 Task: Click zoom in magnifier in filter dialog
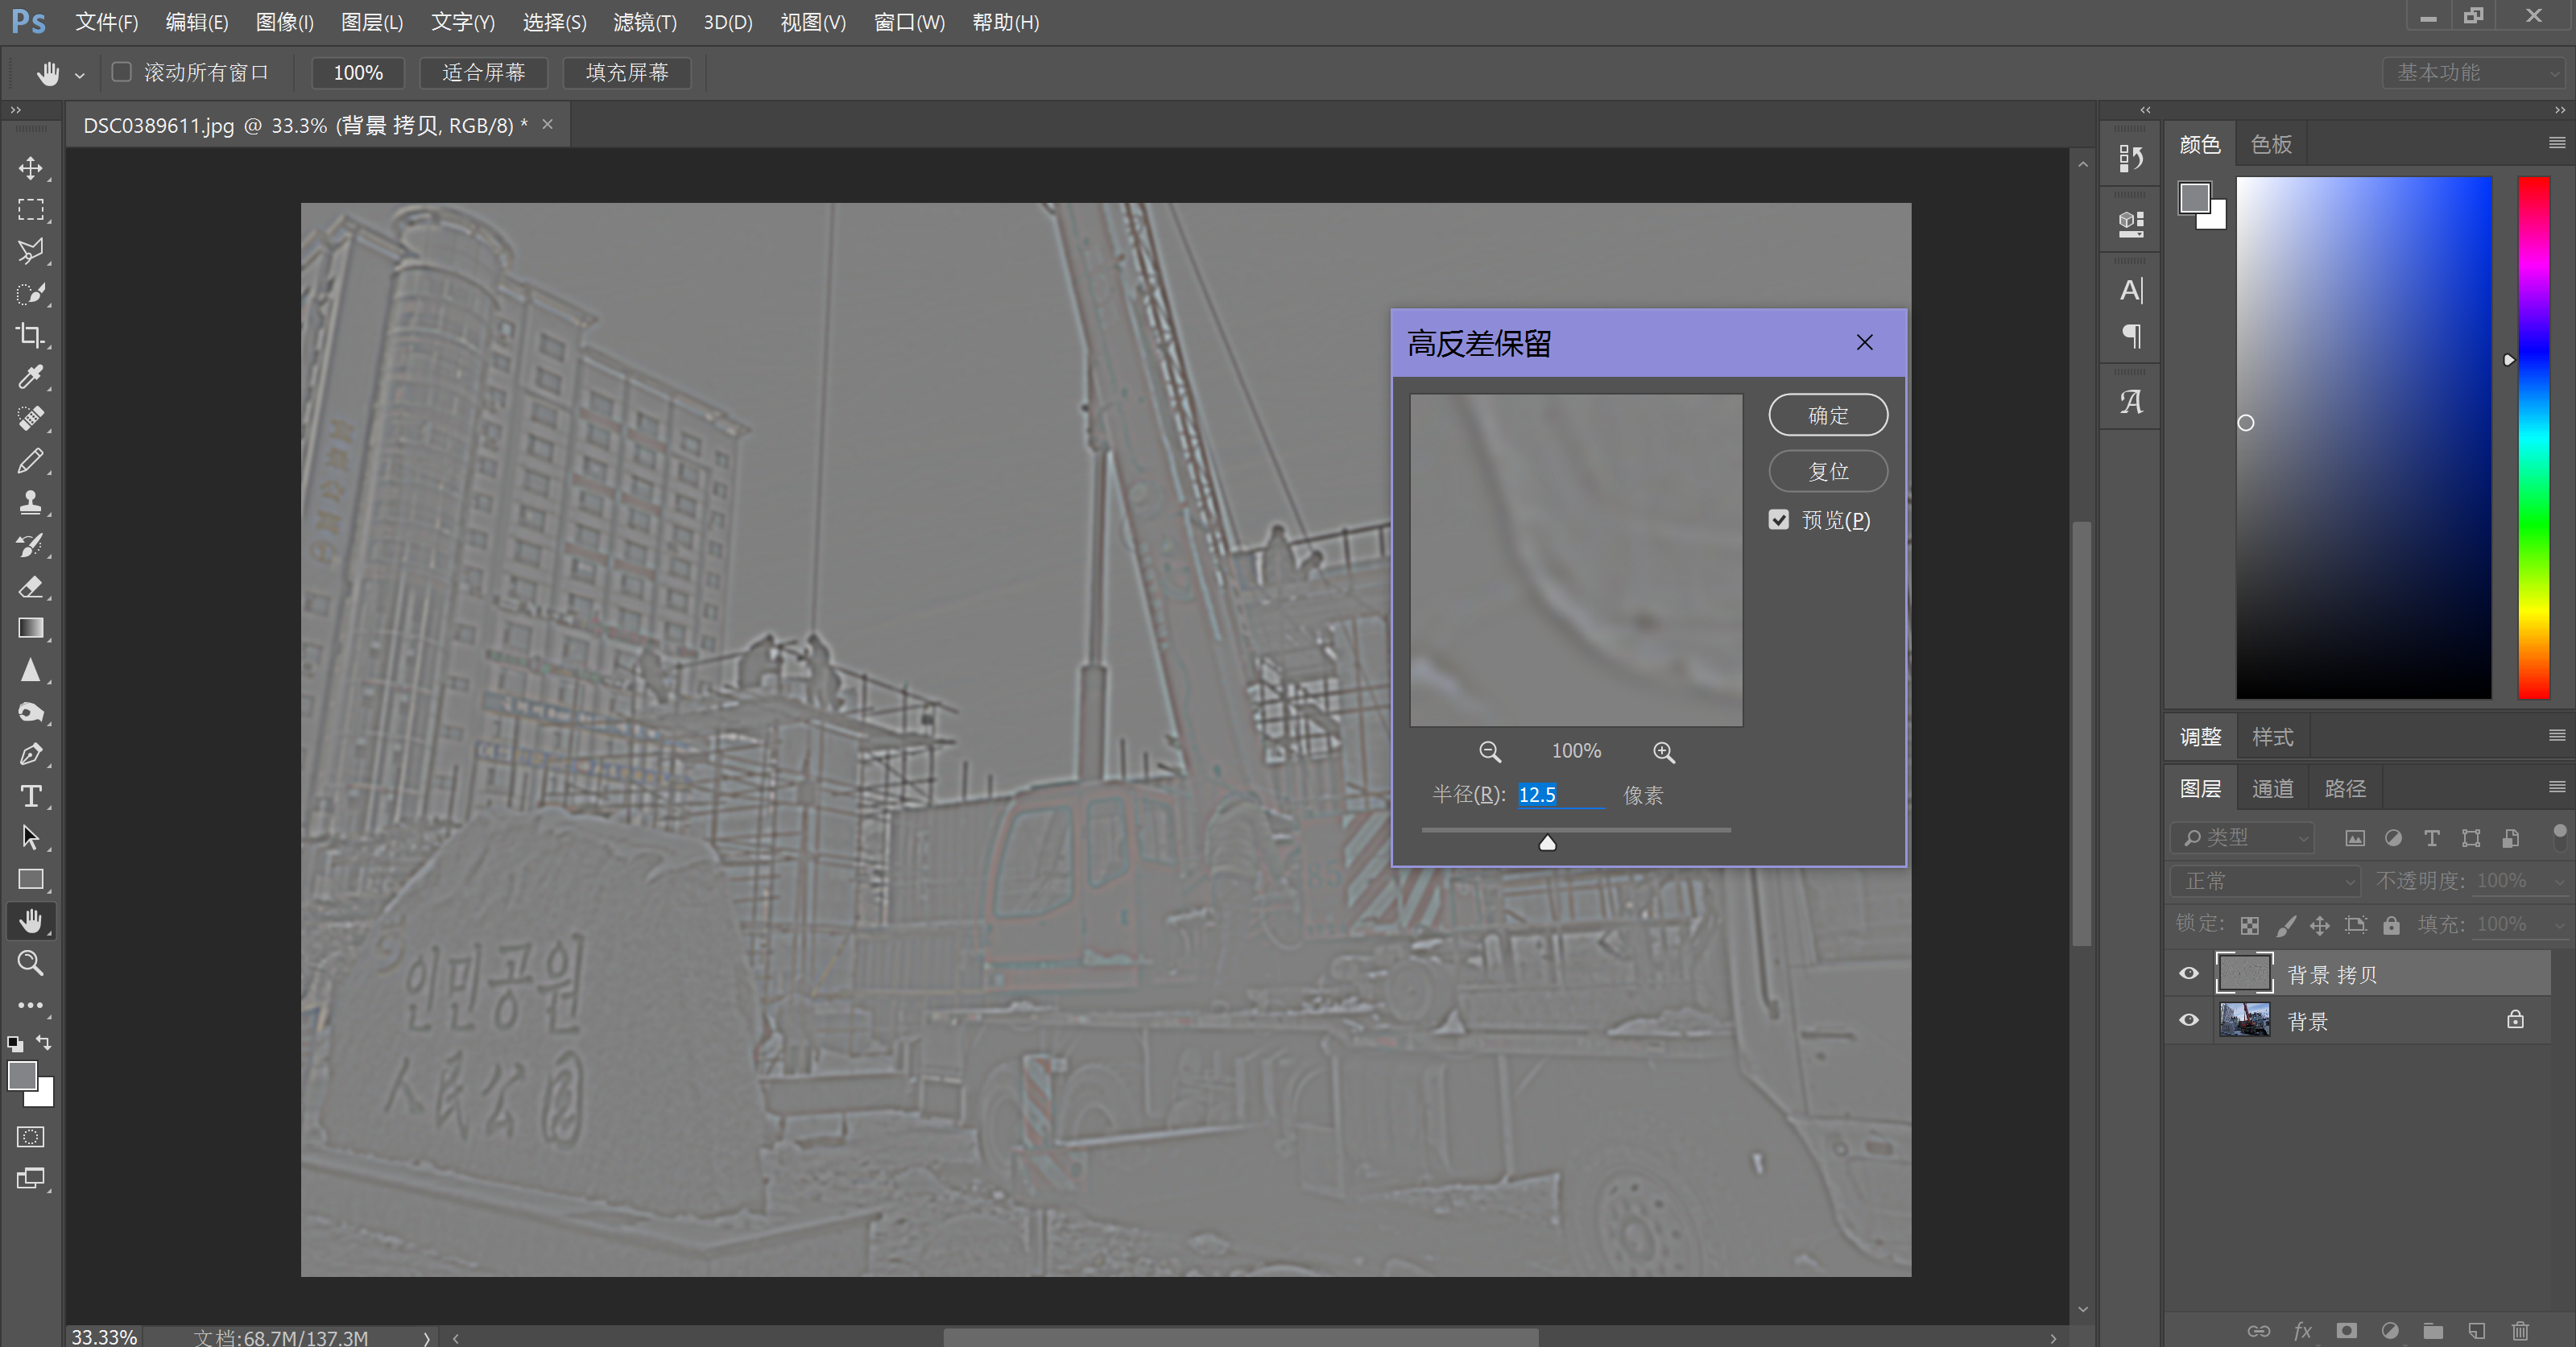coord(1663,752)
